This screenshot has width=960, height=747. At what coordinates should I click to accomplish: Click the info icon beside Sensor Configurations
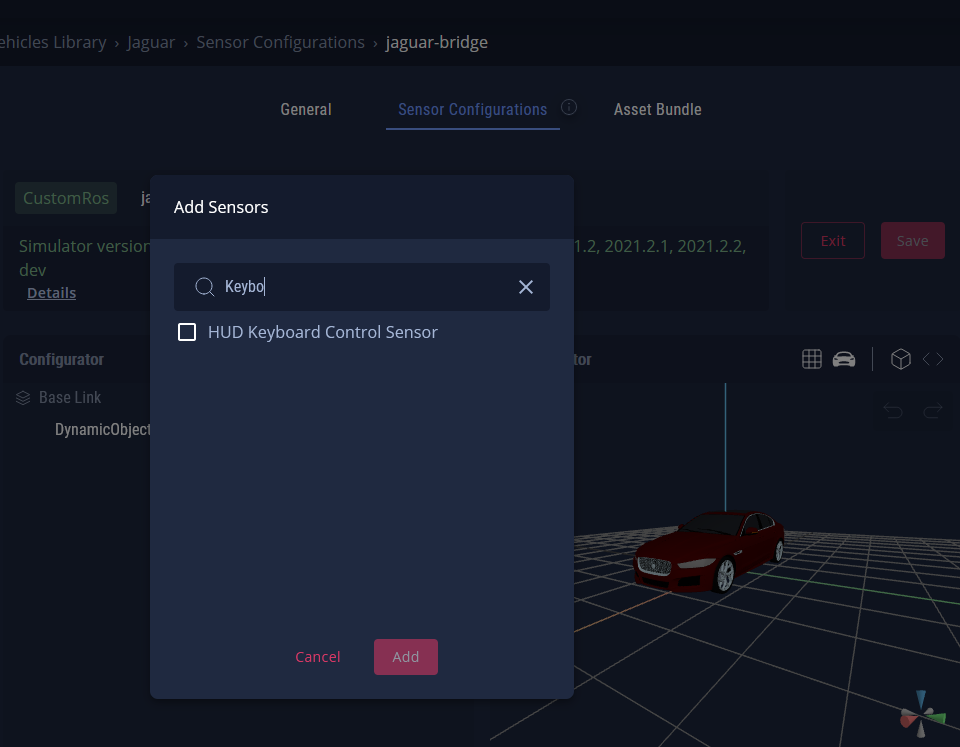click(x=569, y=107)
